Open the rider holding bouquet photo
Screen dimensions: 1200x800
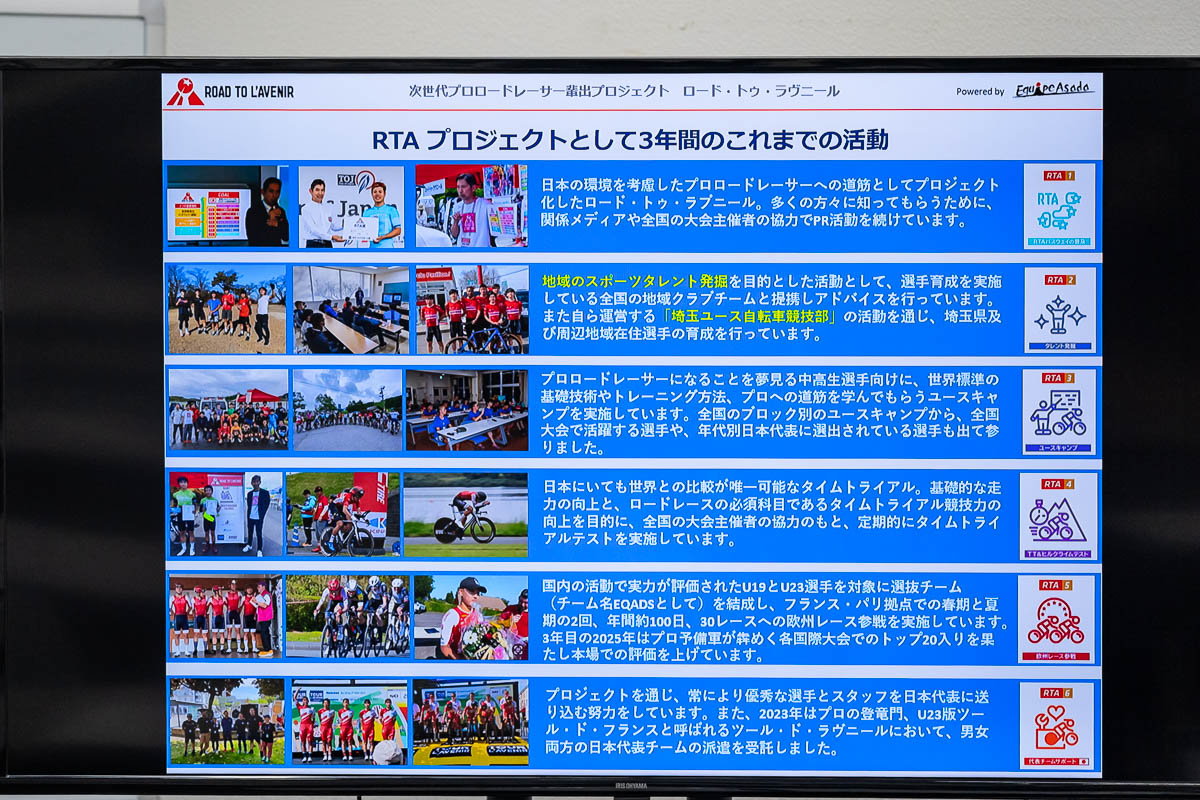pos(470,617)
